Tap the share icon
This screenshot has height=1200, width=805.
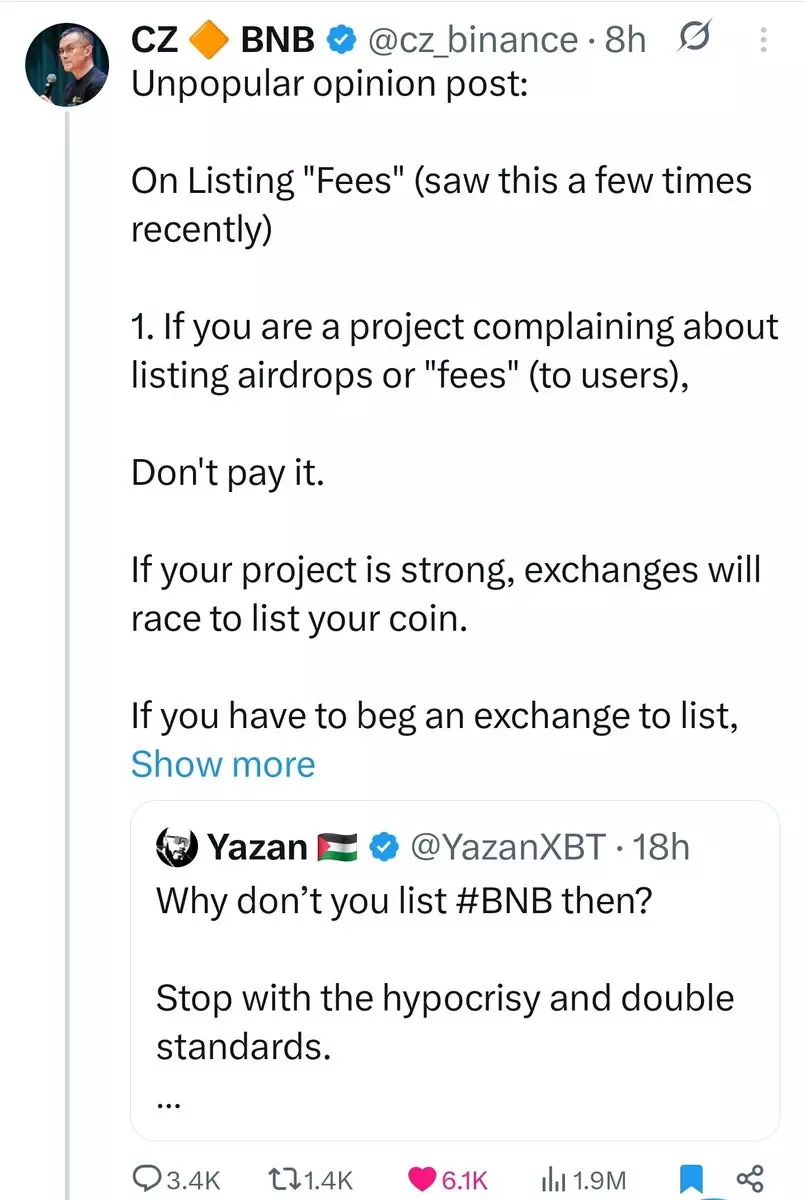pos(749,1179)
